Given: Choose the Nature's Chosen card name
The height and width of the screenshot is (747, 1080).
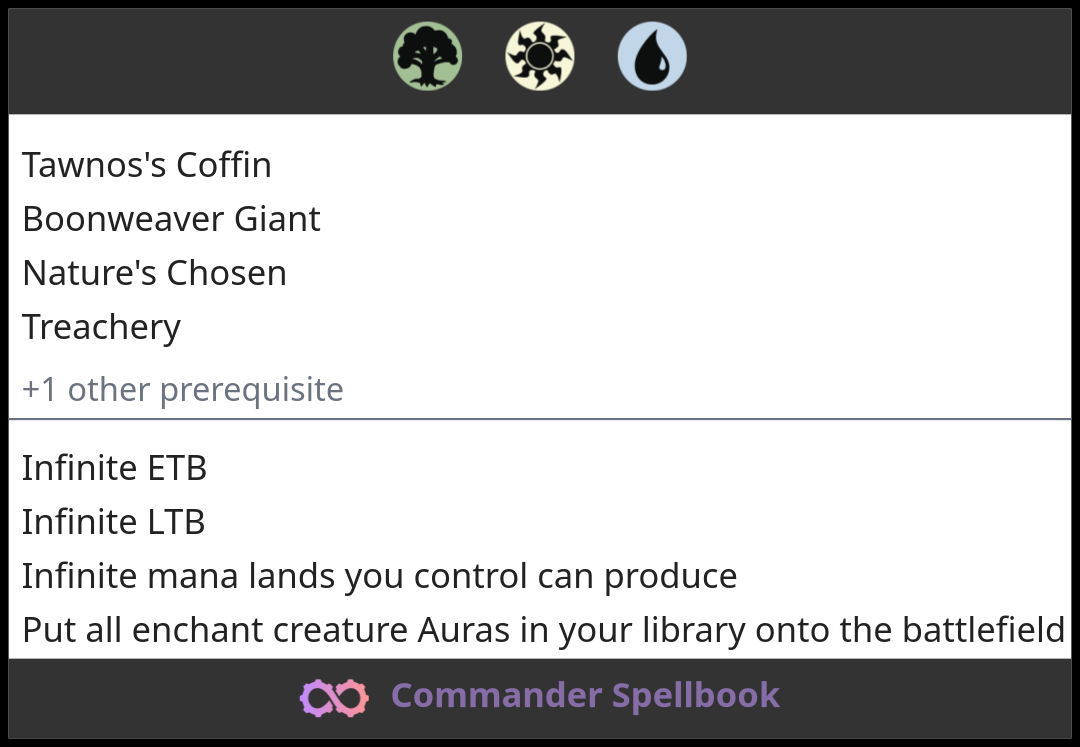Looking at the screenshot, I should click(x=154, y=273).
